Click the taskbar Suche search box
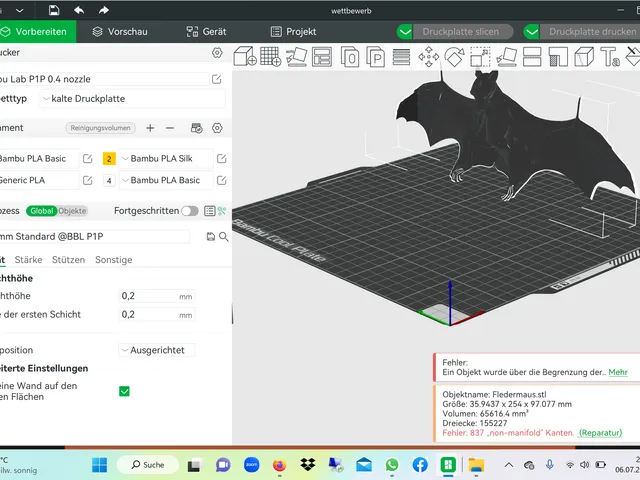Image resolution: width=640 pixels, height=480 pixels. pyautogui.click(x=148, y=465)
